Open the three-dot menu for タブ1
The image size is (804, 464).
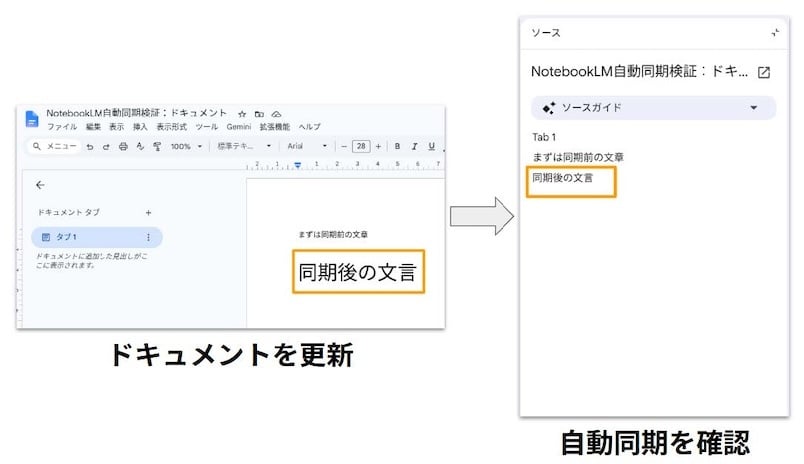[148, 237]
